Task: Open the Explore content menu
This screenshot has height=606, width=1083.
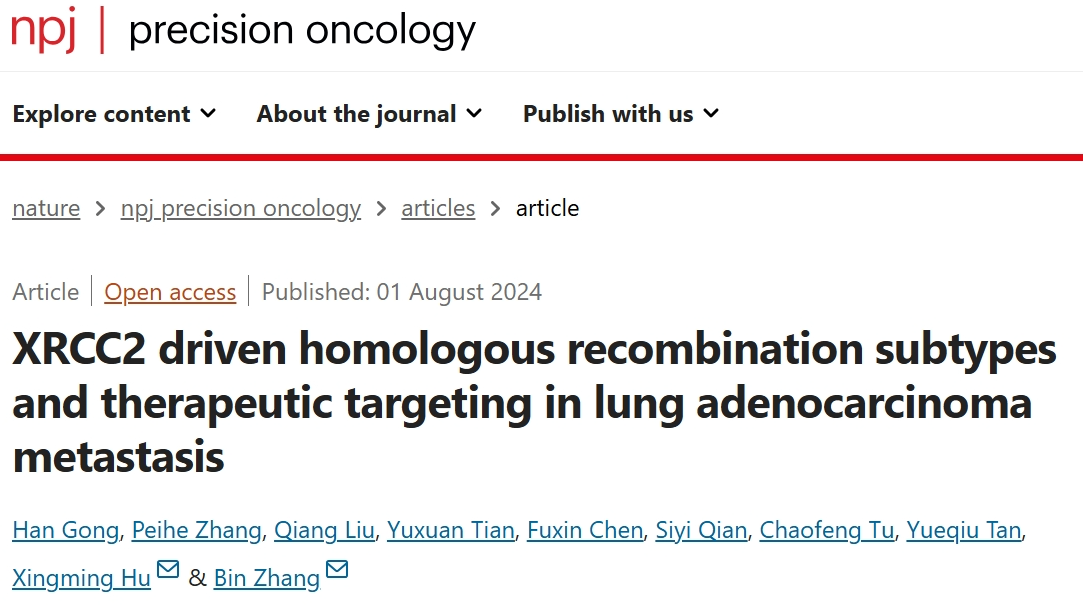Action: coord(114,113)
